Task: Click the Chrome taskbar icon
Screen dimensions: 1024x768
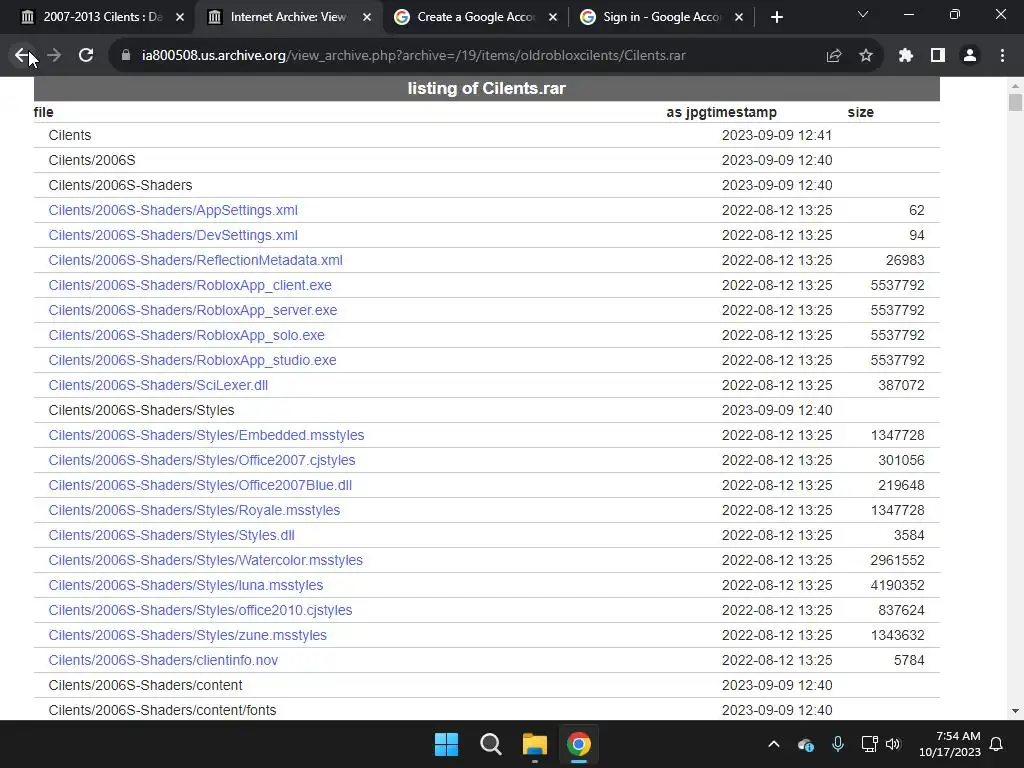Action: click(x=579, y=744)
